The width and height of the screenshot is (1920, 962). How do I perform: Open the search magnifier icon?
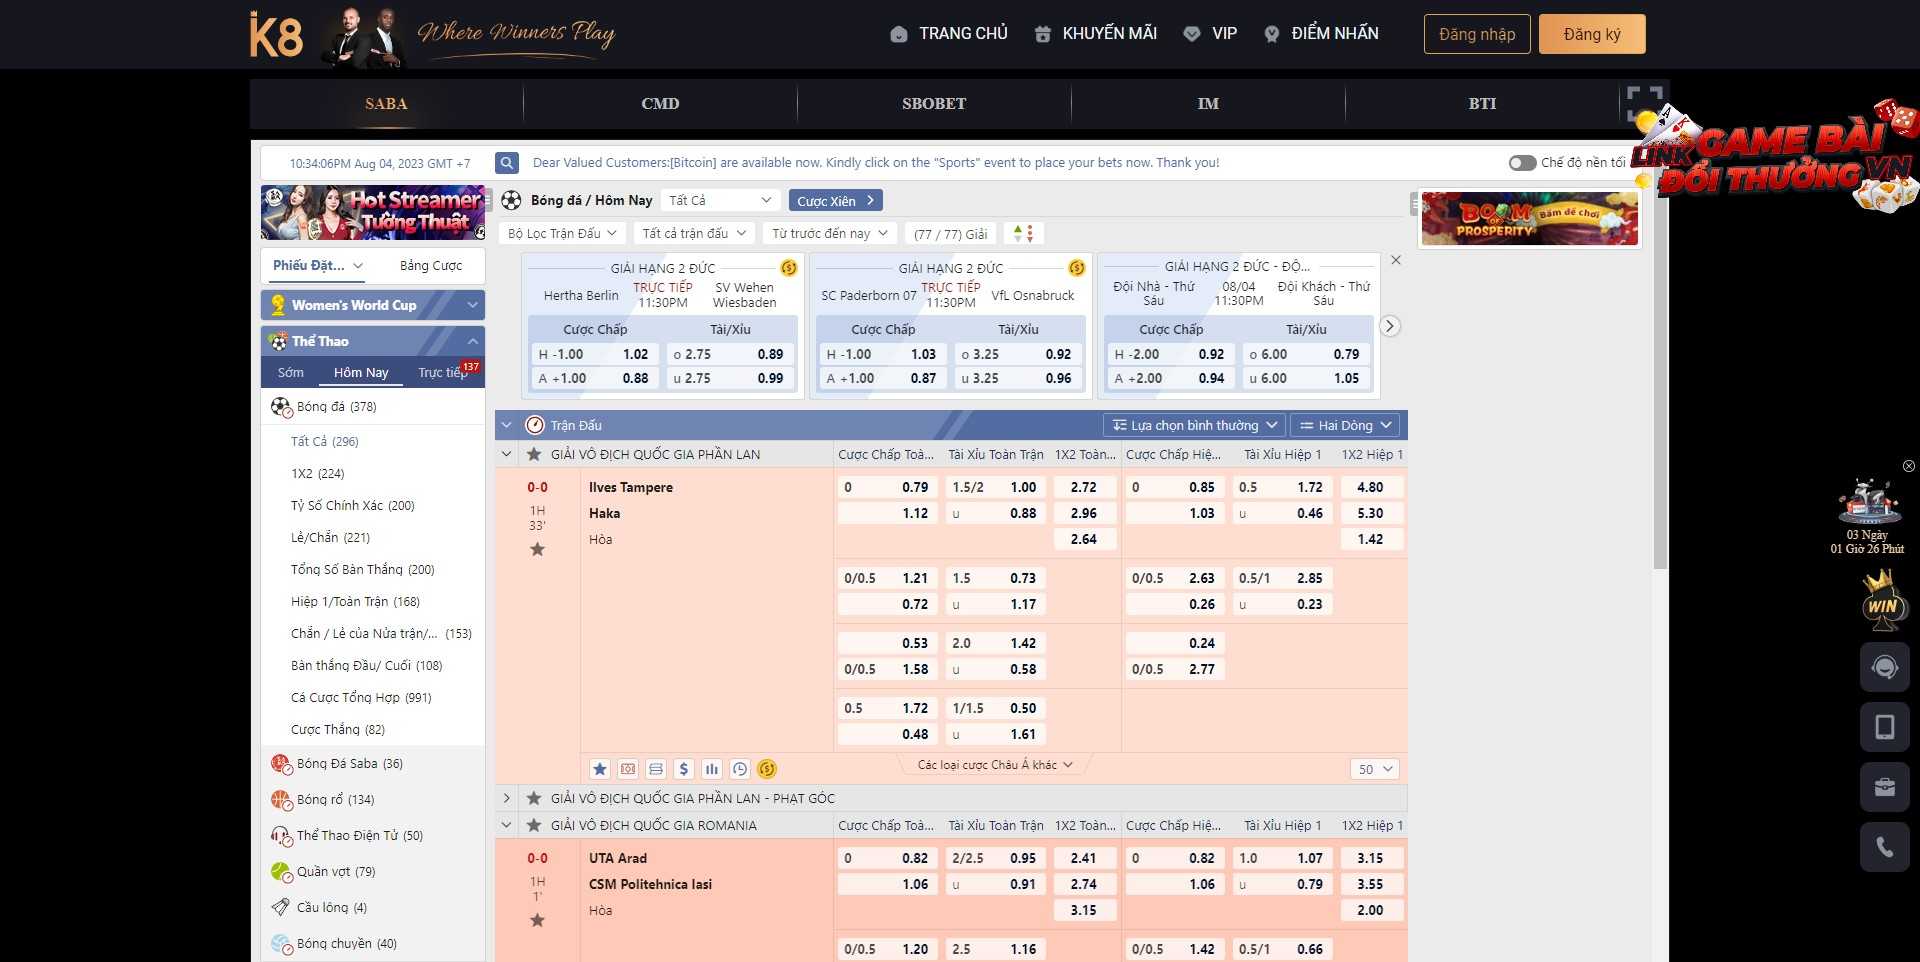[507, 163]
